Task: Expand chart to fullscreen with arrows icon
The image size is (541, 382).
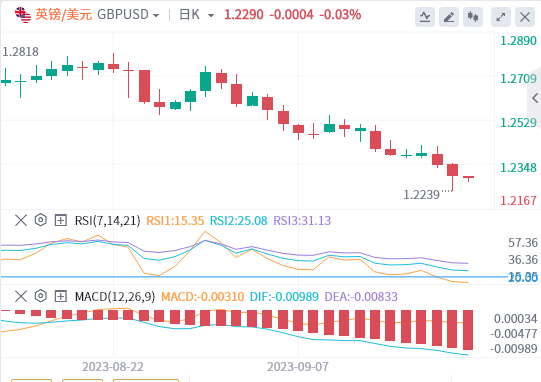Action: click(x=501, y=17)
